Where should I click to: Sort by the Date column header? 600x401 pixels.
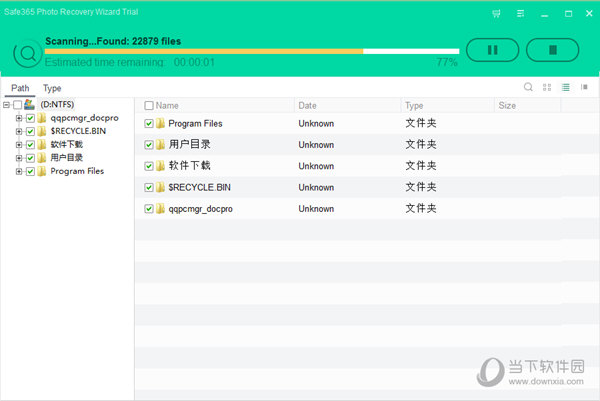click(x=307, y=106)
